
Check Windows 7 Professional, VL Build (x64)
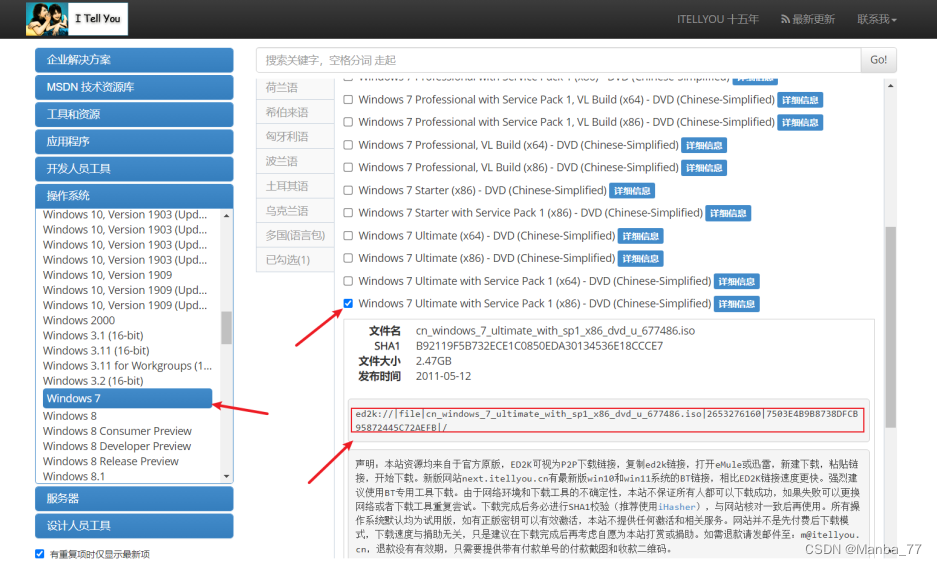tap(348, 145)
